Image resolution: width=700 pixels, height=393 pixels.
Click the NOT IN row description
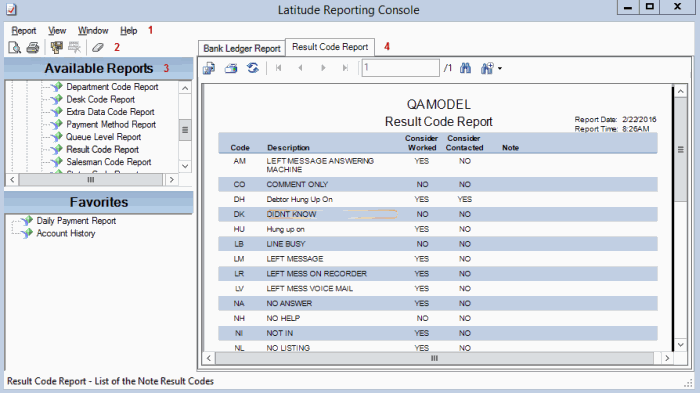point(279,334)
